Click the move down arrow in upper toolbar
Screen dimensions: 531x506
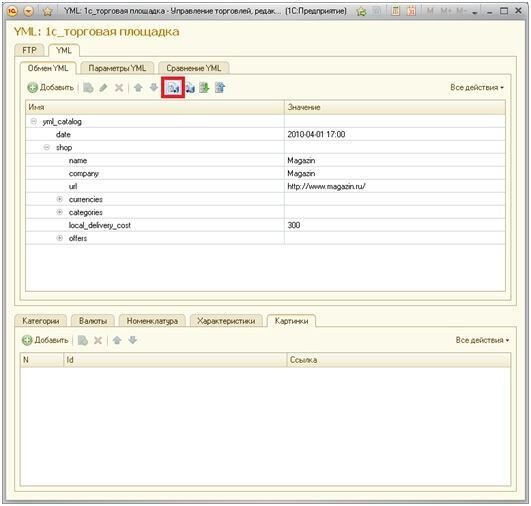click(x=154, y=88)
